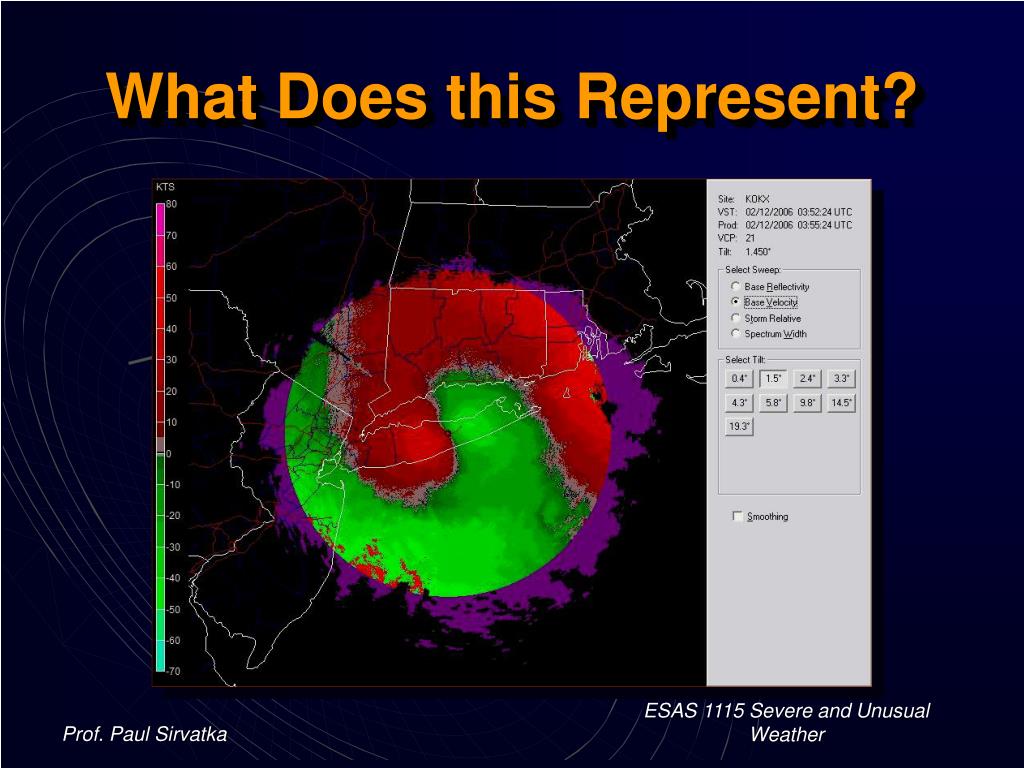Choose the 4.3° tilt button
Image resolution: width=1024 pixels, height=768 pixels.
739,403
